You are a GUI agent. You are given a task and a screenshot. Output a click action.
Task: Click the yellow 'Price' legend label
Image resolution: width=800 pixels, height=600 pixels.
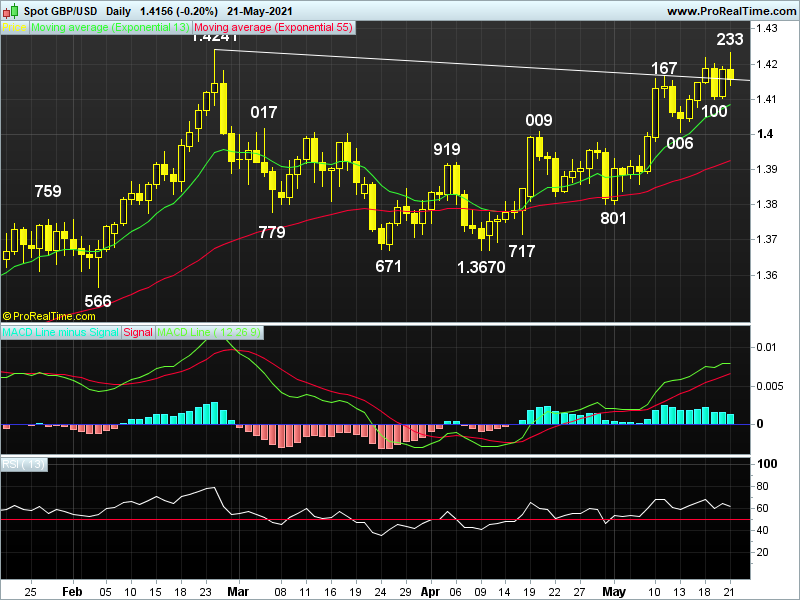[x=14, y=28]
